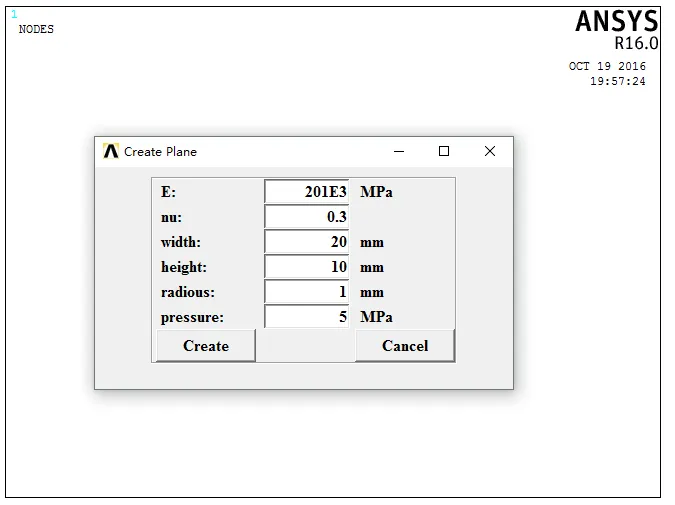Click the "pressure:" label

pyautogui.click(x=192, y=317)
